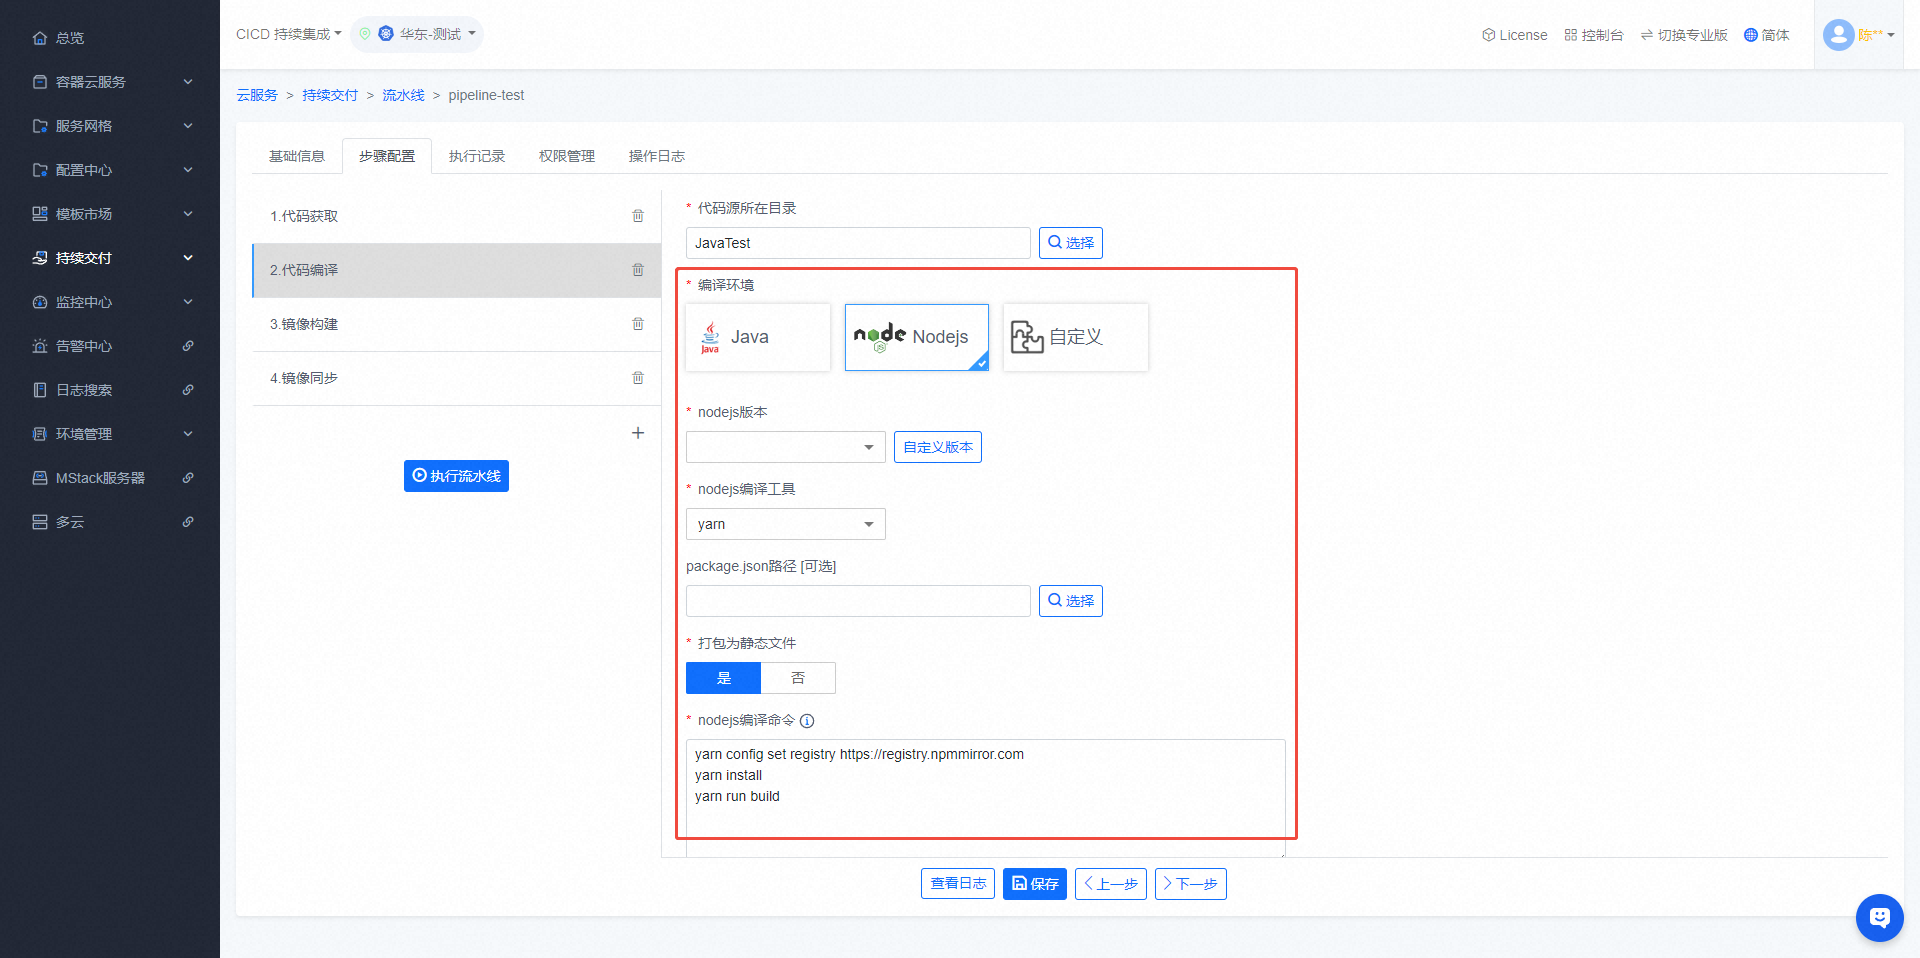Screen dimensions: 1920x958
Task: Click the info icon beside nodejs编译命令
Action: click(x=807, y=721)
